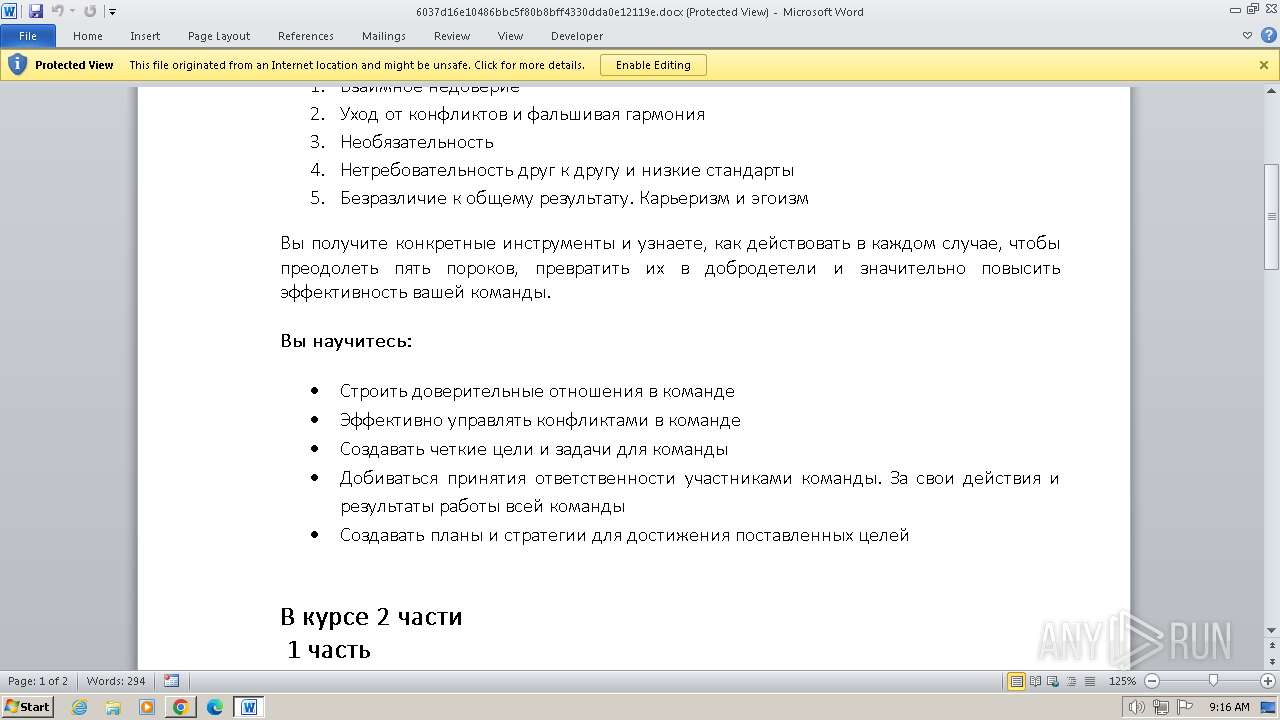Open the Undo history dropdown arrow

[x=72, y=12]
